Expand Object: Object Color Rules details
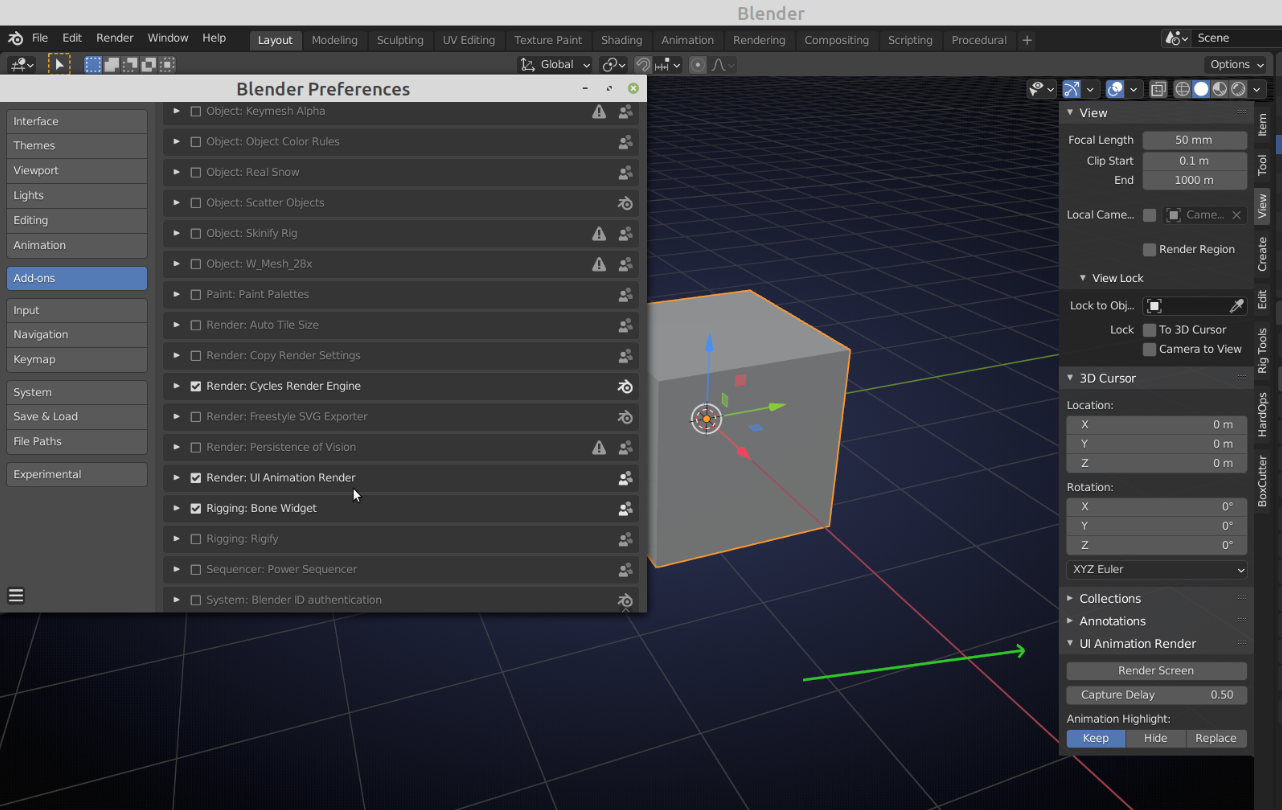This screenshot has height=810, width=1282. (x=177, y=141)
